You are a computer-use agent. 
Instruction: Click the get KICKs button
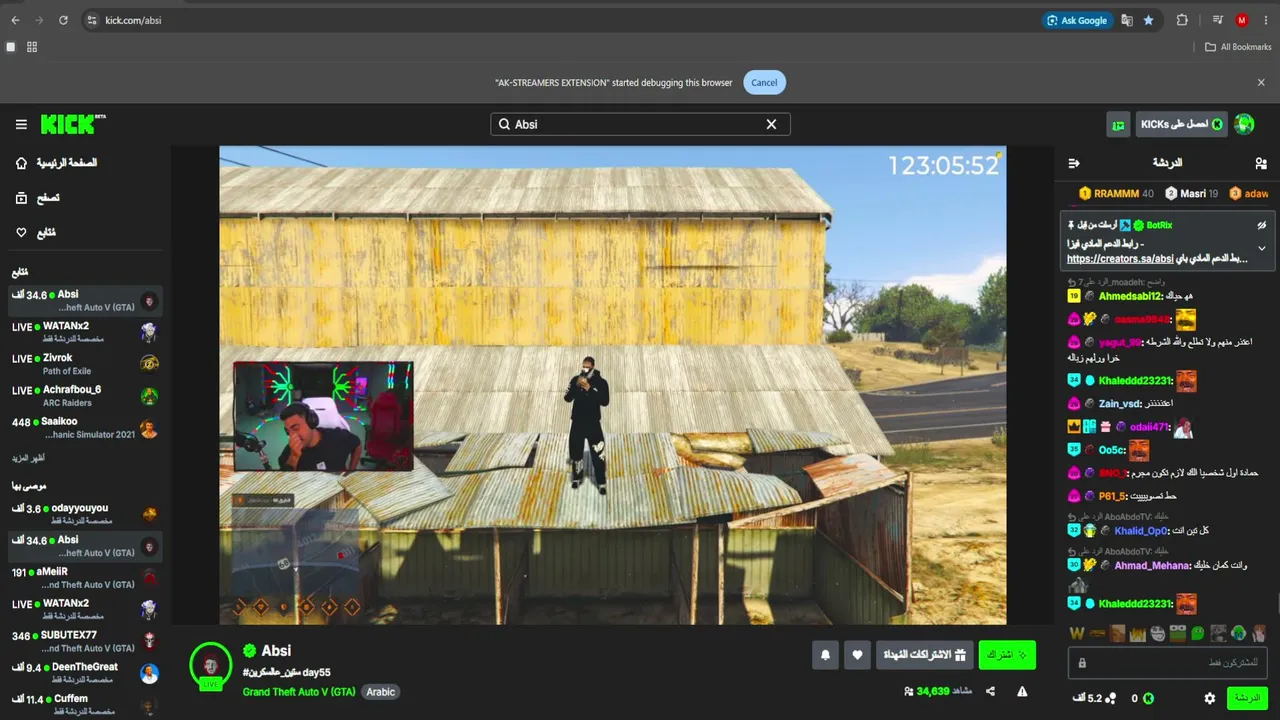[1182, 124]
